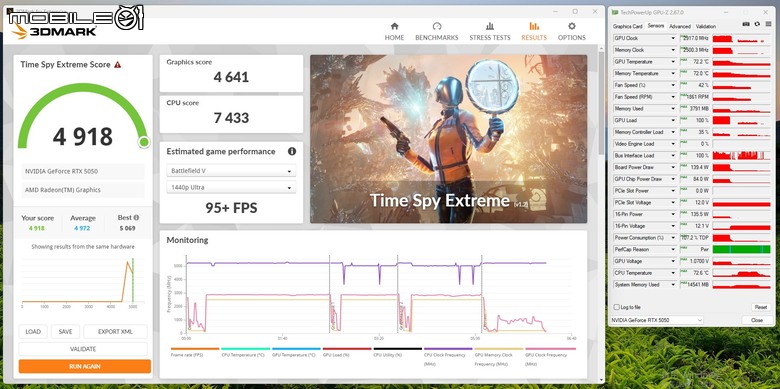Viewport: 780px width, 389px height.
Task: Open the GPU-Z hamburger menu icon
Action: point(768,24)
